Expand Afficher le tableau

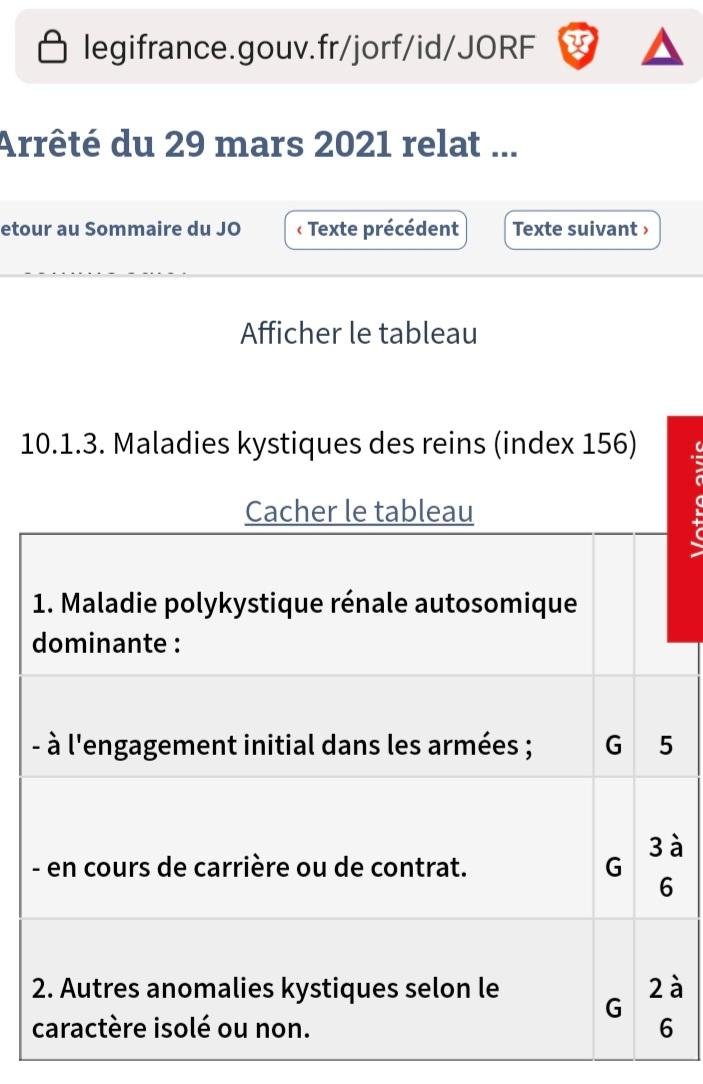tap(359, 333)
